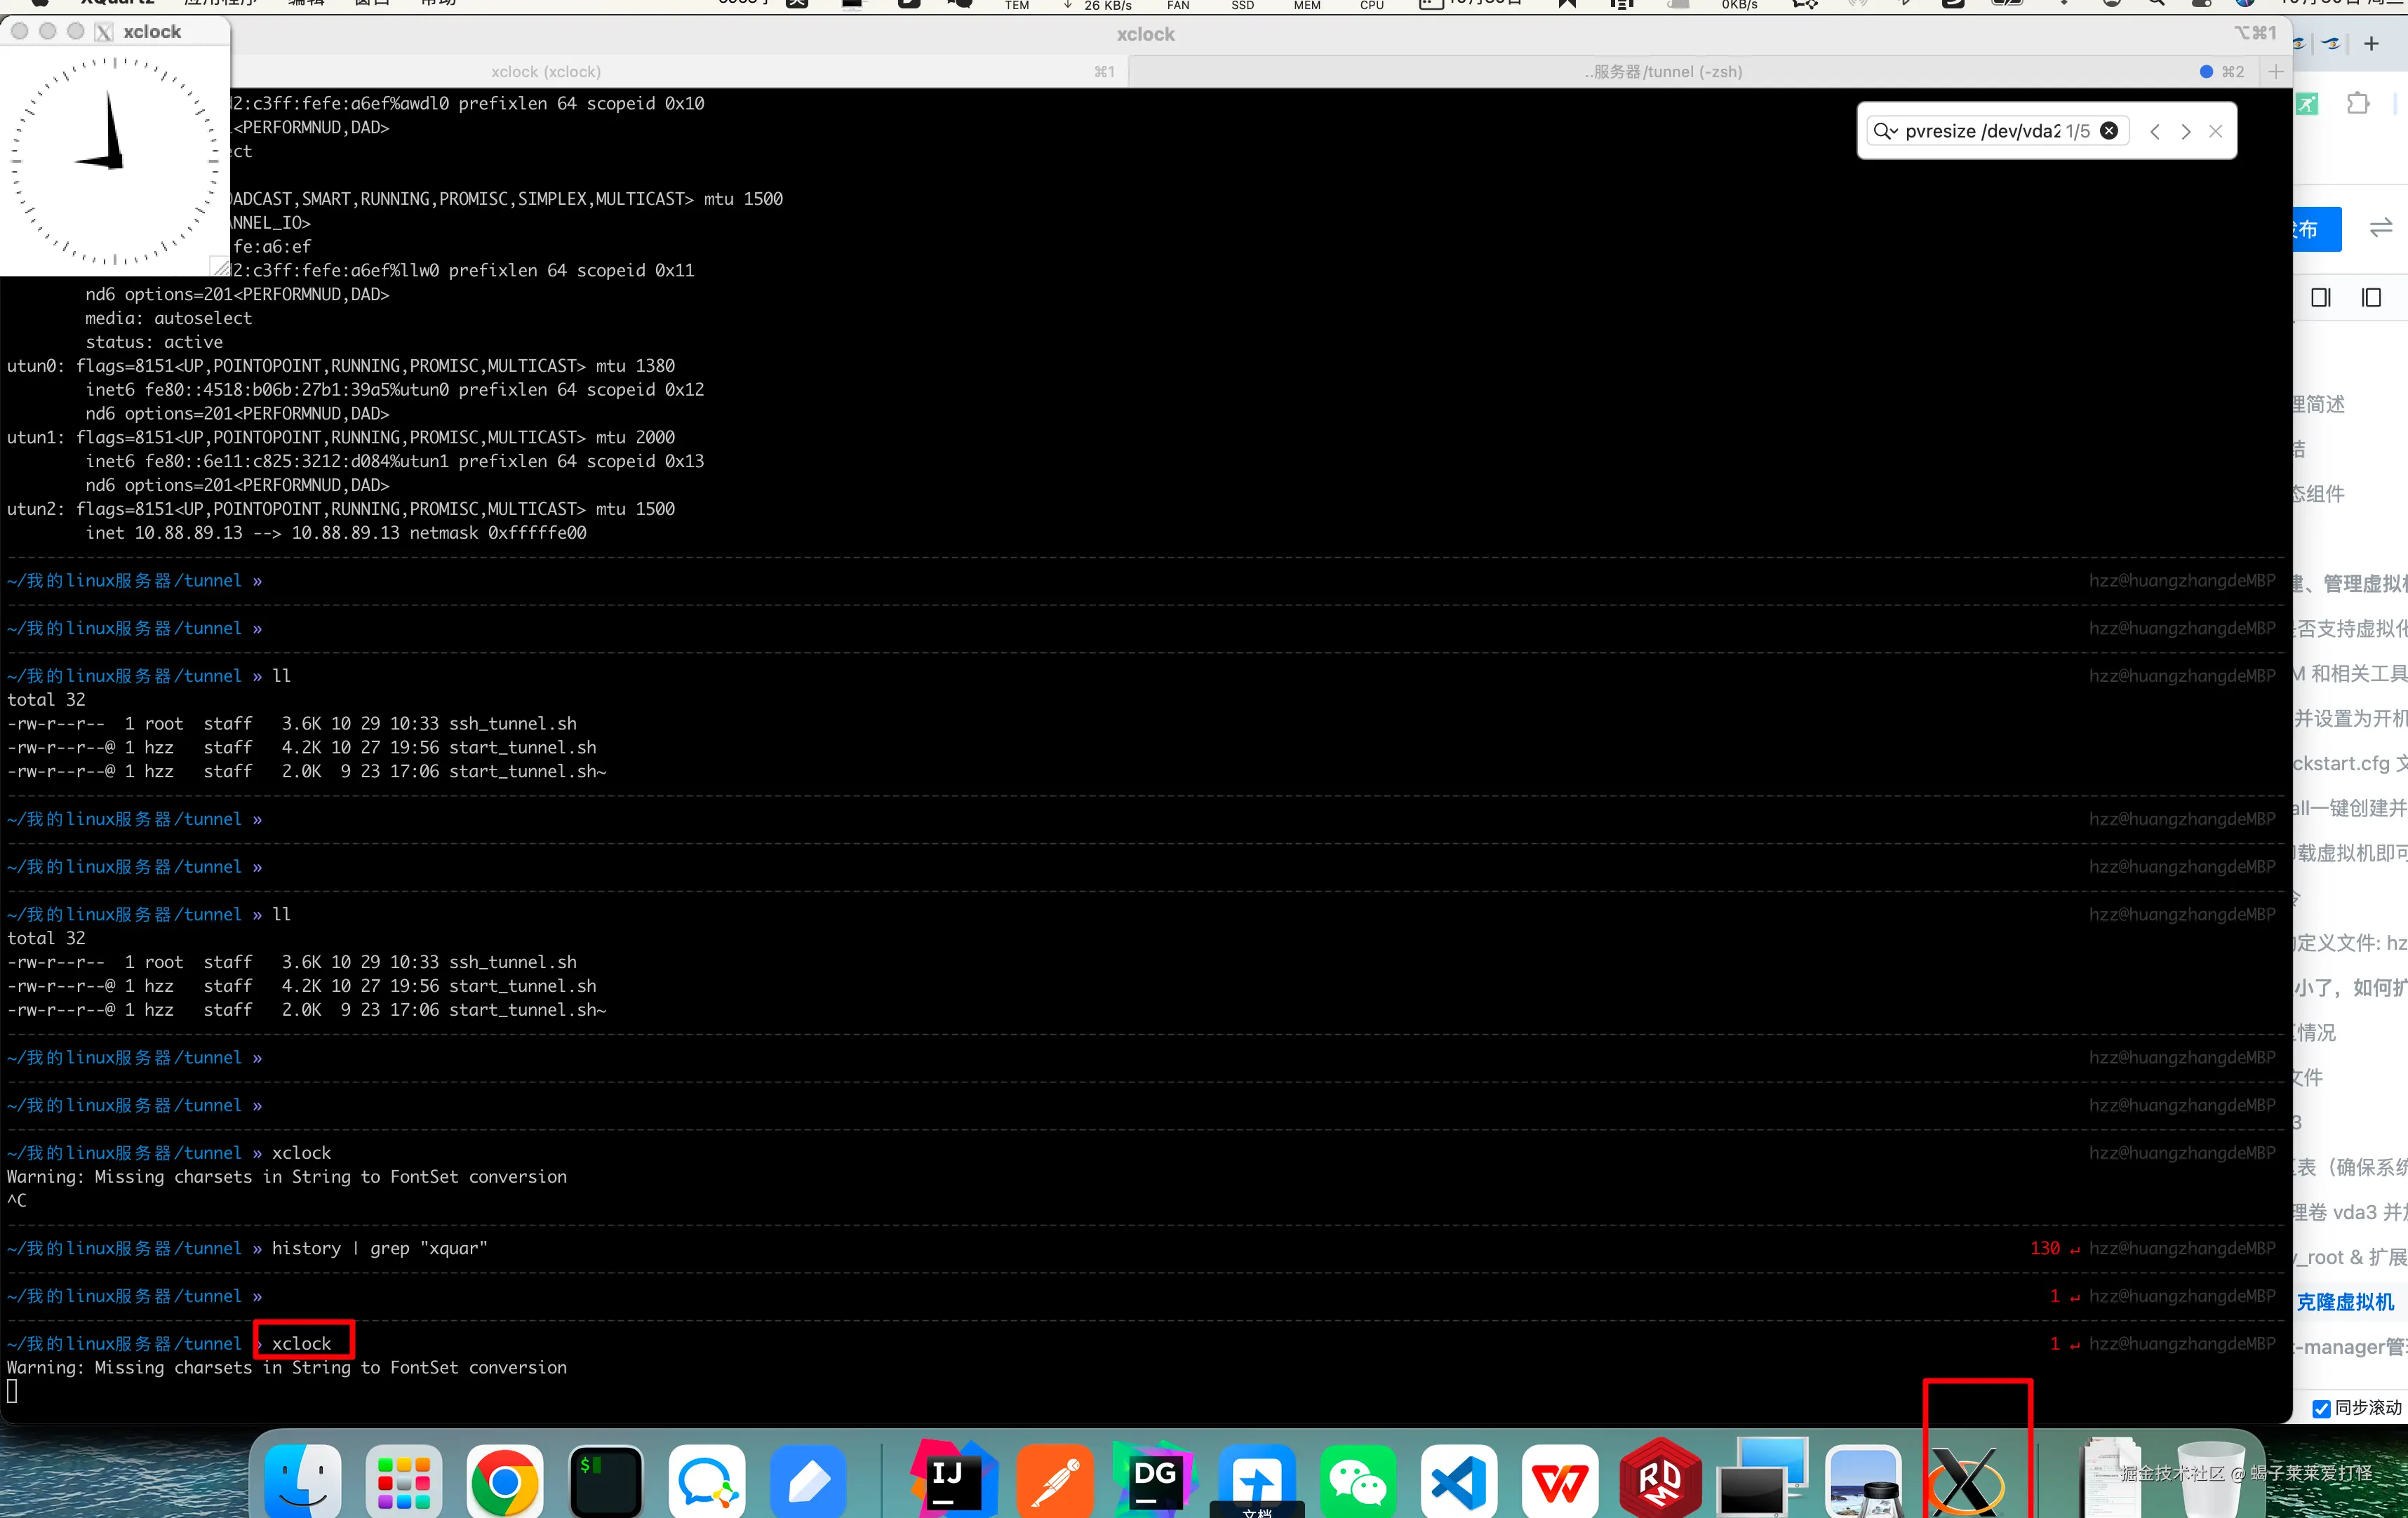Open the XQuartz icon in the Dock
The height and width of the screenshot is (1518, 2408).
click(x=1965, y=1480)
